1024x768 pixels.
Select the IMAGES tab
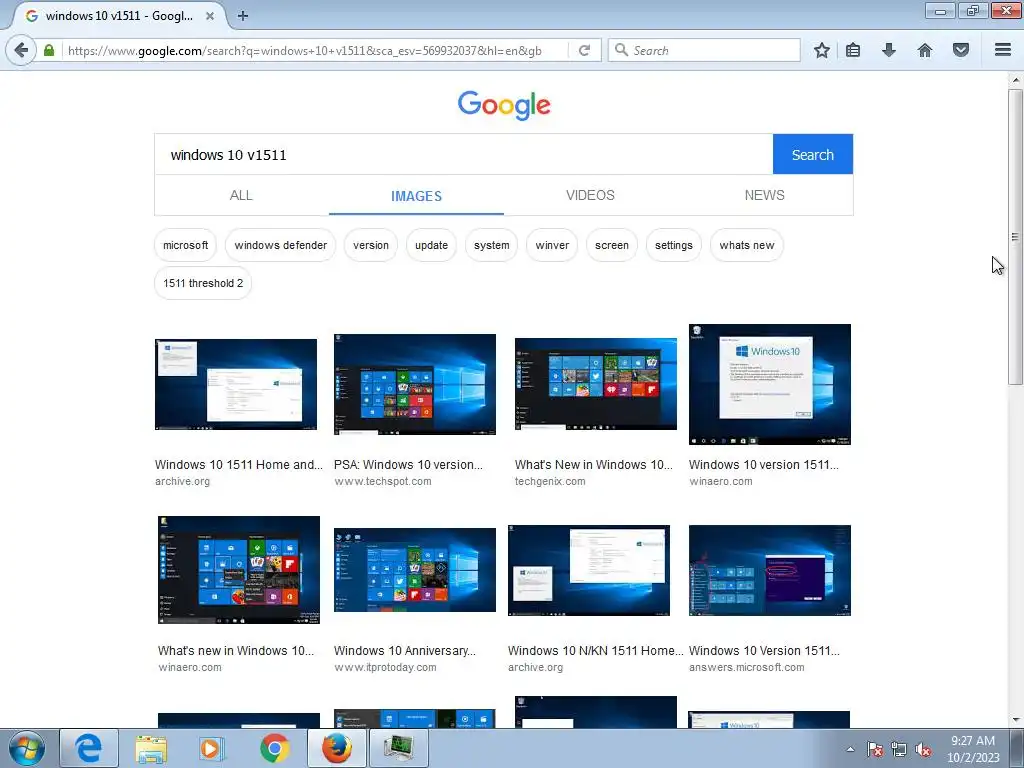416,195
